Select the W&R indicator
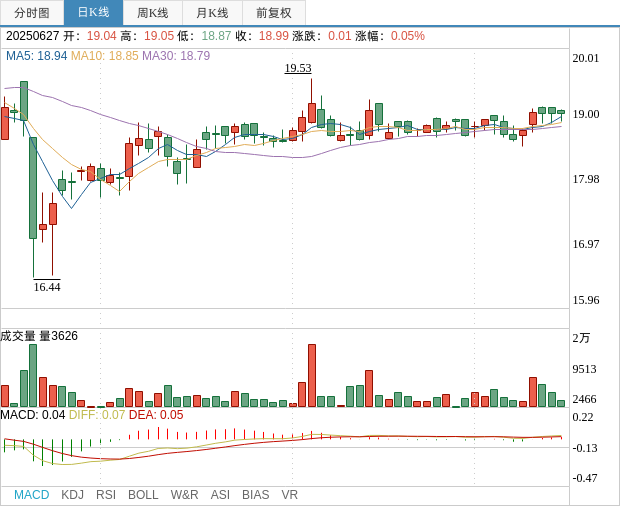Screen dimensions: 620x506 [184, 495]
